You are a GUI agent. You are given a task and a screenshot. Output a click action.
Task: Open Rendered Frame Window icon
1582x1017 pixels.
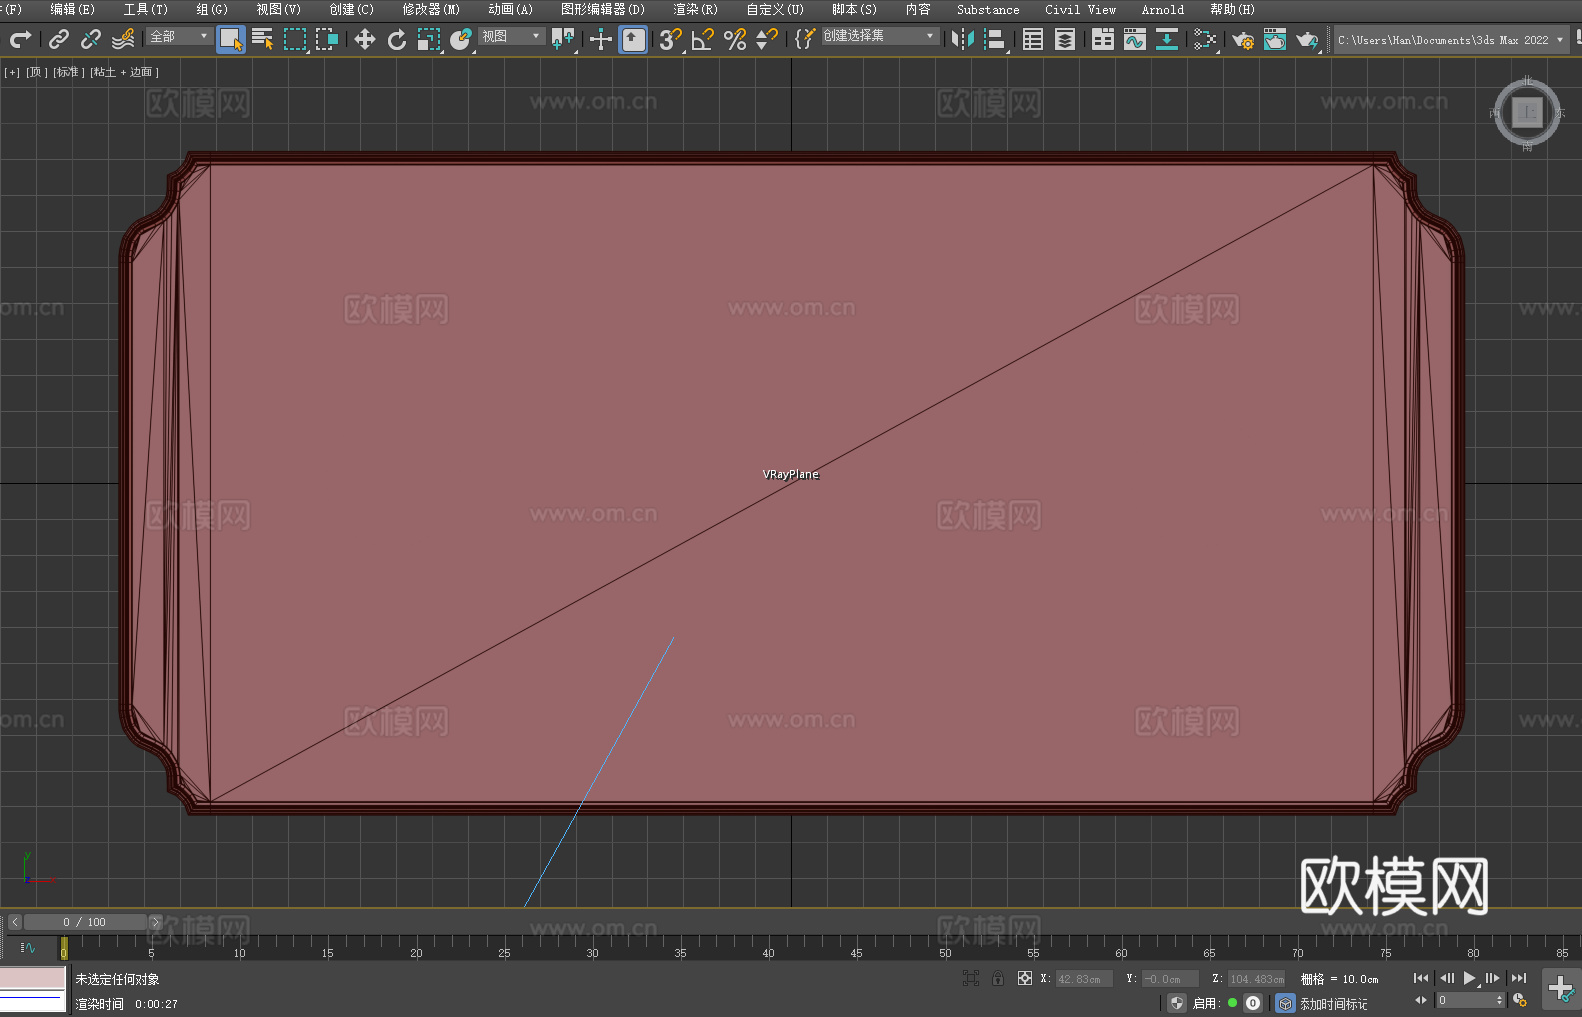tap(1275, 39)
